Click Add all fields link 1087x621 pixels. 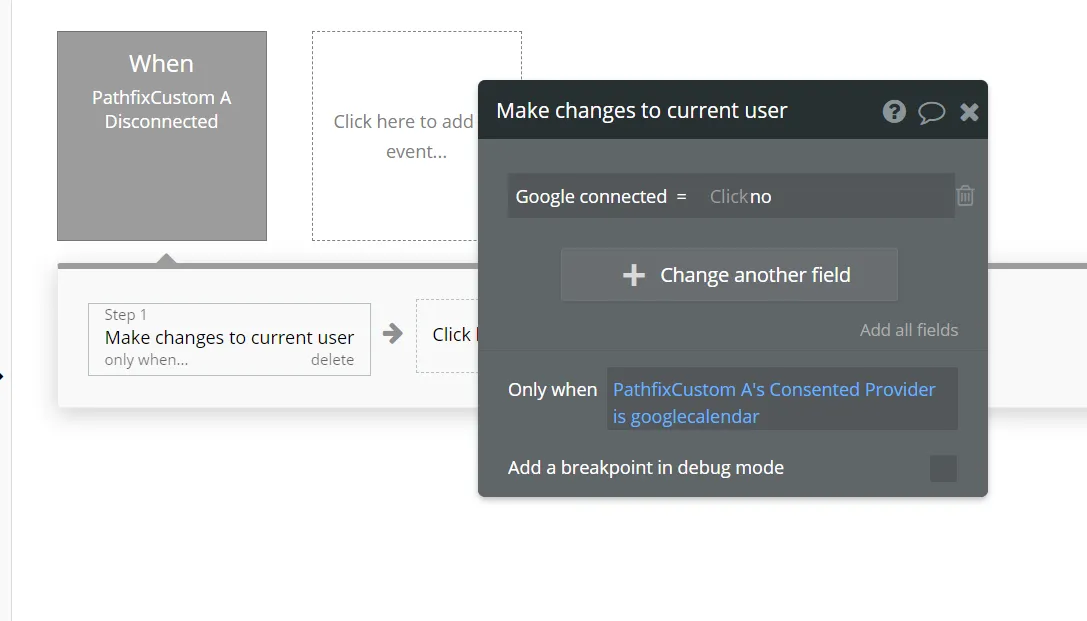click(x=909, y=330)
